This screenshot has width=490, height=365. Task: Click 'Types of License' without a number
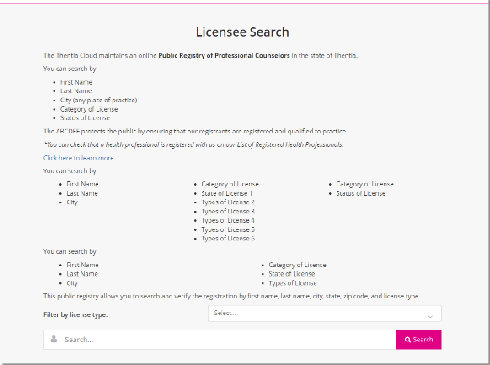292,283
